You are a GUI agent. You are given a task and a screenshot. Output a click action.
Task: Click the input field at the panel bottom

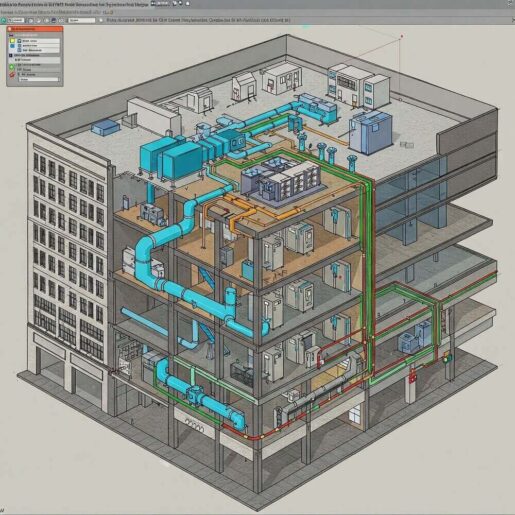point(39,79)
